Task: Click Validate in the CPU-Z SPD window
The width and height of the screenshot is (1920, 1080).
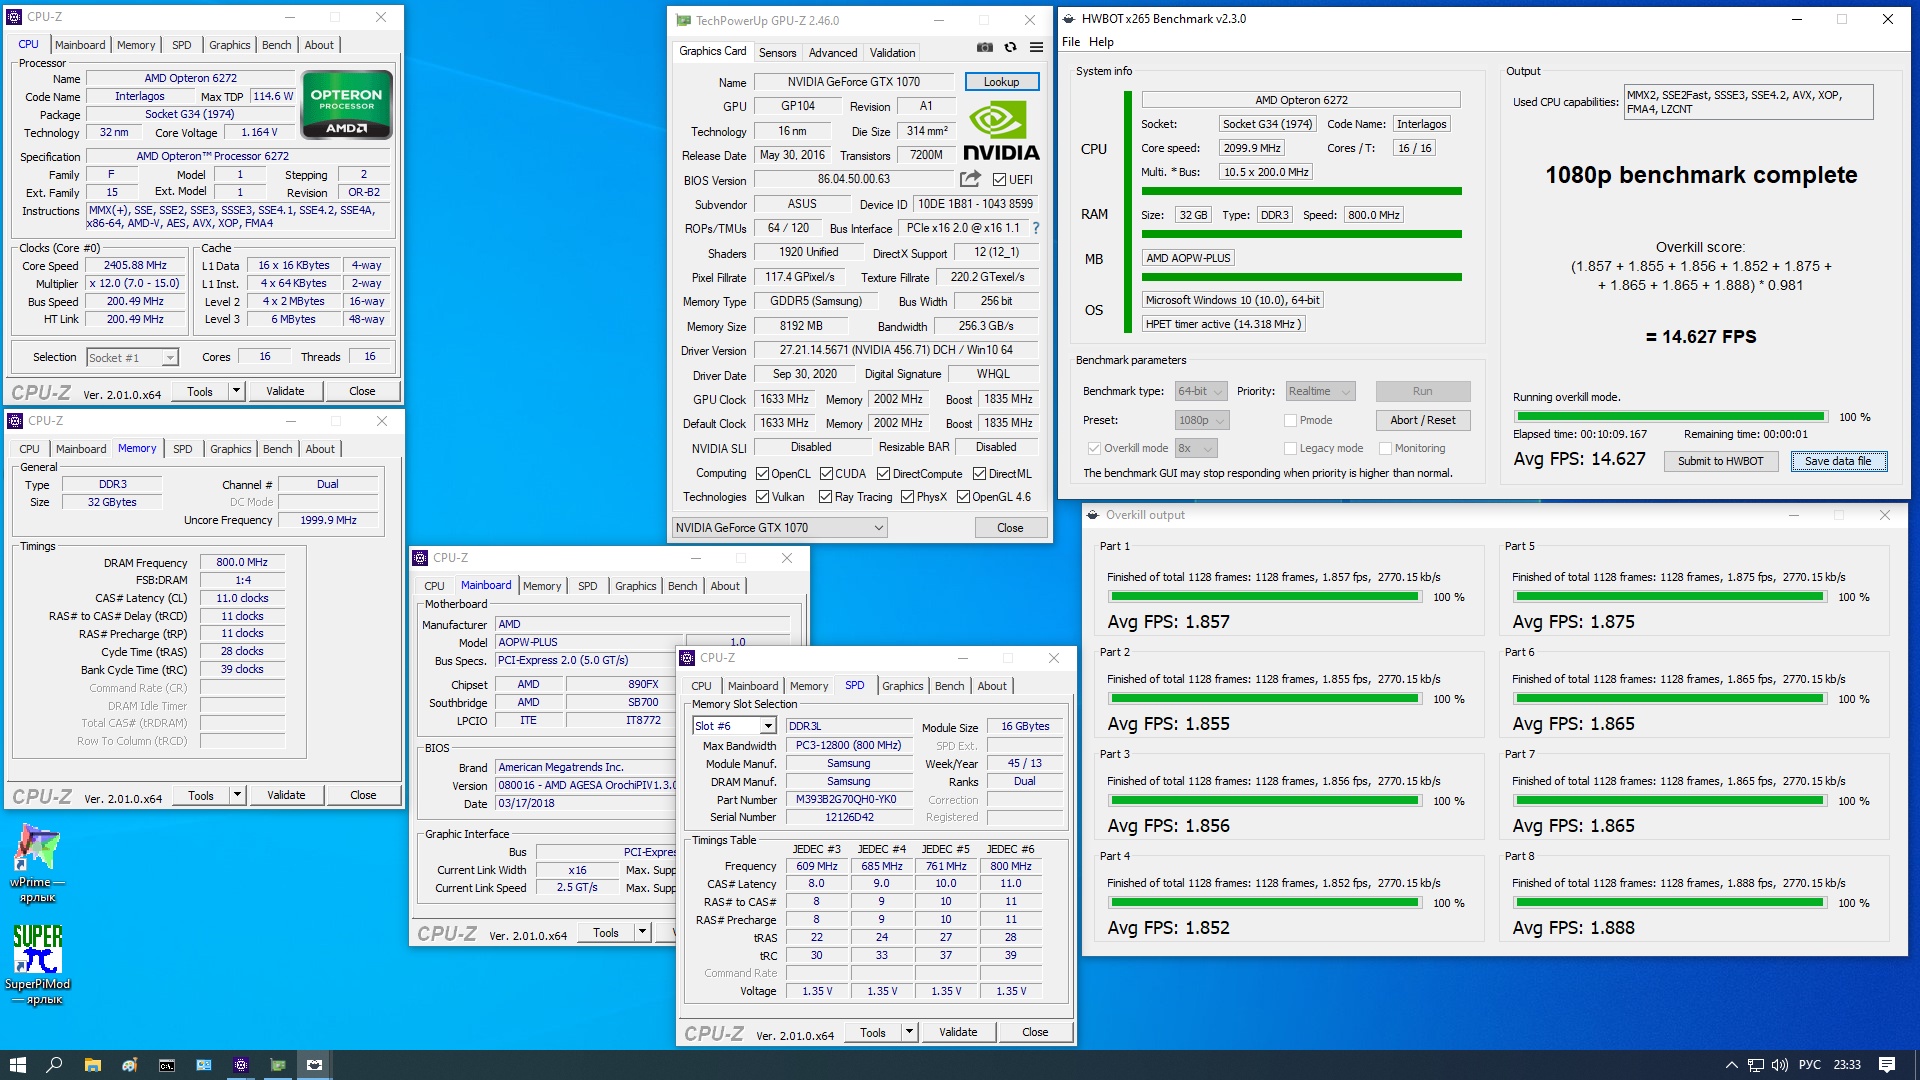Action: pos(958,1032)
